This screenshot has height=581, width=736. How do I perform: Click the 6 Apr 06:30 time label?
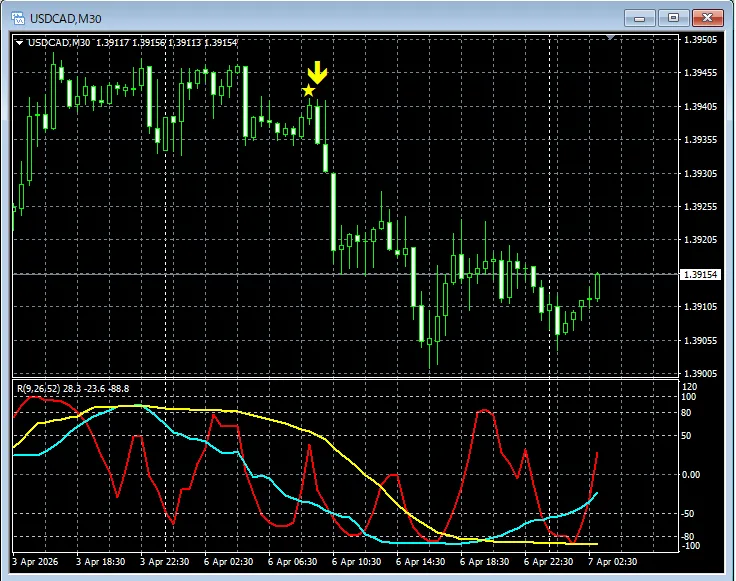point(292,562)
